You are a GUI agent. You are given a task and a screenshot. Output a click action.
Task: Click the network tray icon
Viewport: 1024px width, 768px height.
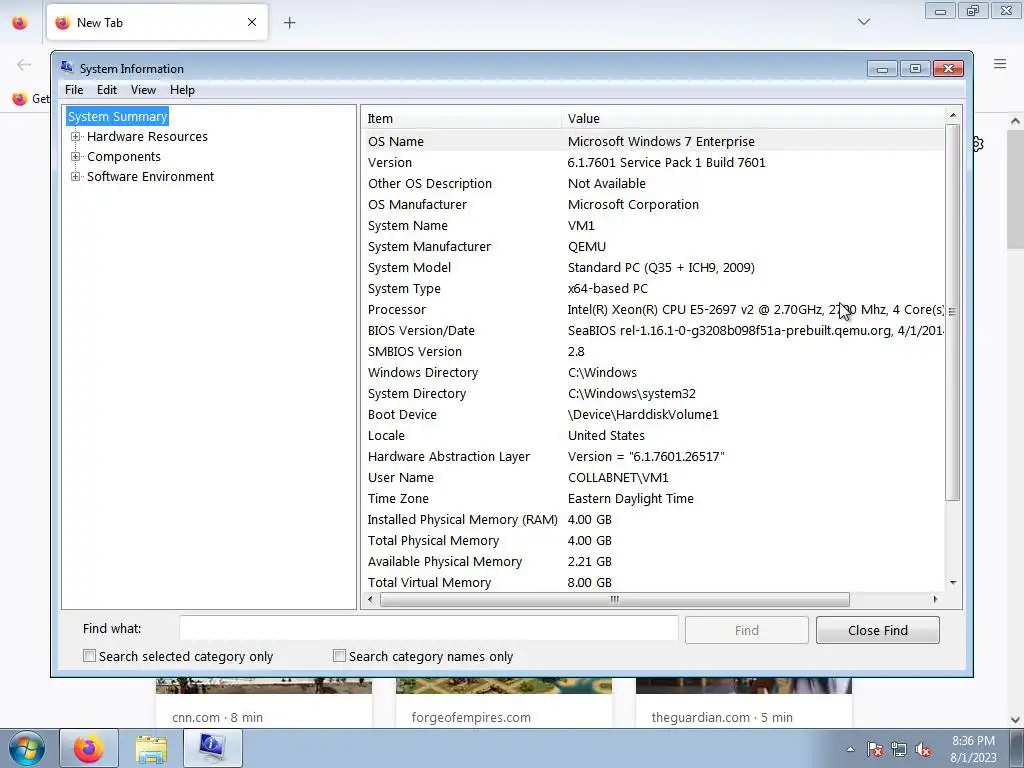[899, 749]
